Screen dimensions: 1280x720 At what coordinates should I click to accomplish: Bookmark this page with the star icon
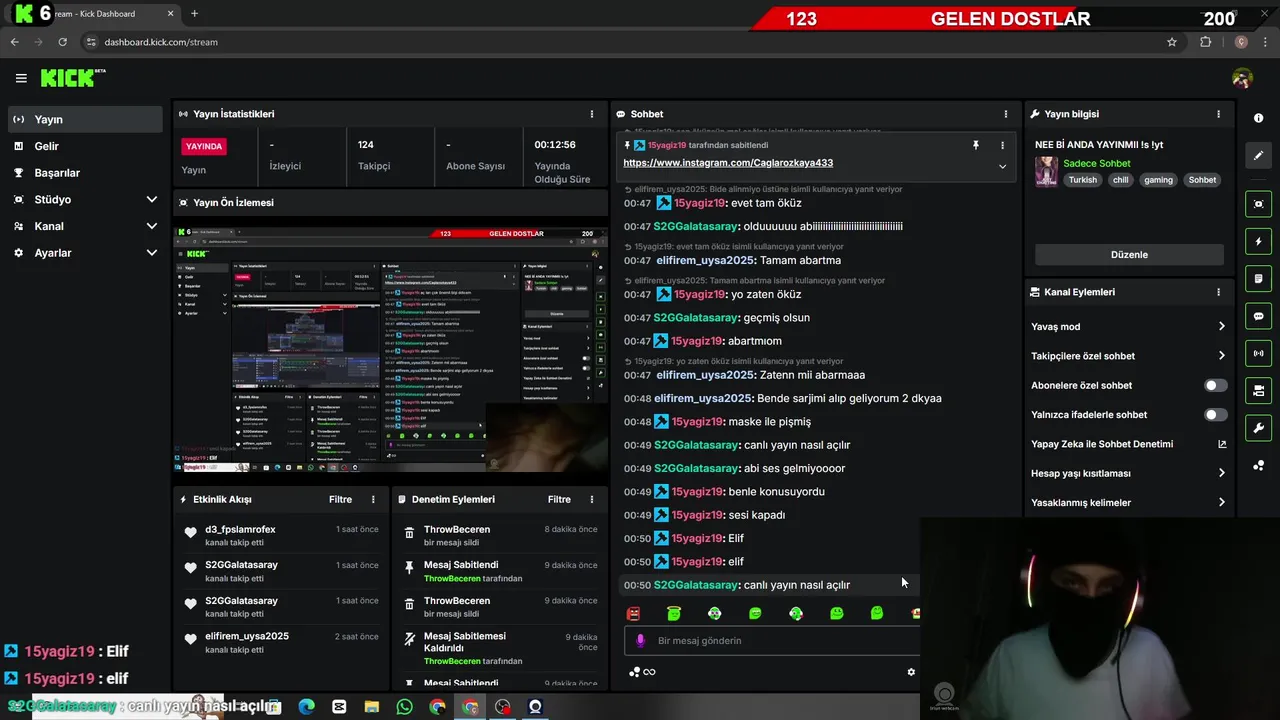point(1172,42)
